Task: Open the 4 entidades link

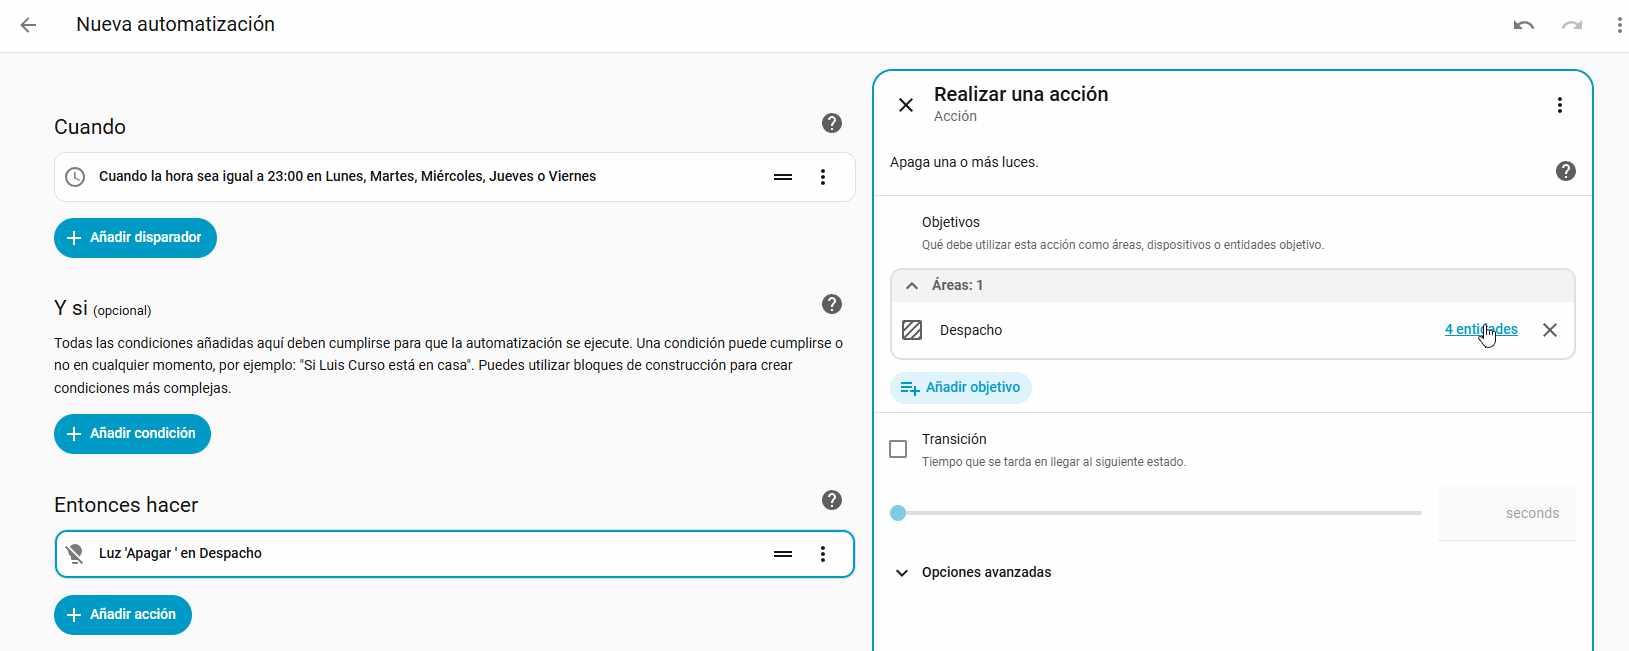Action: tap(1480, 330)
